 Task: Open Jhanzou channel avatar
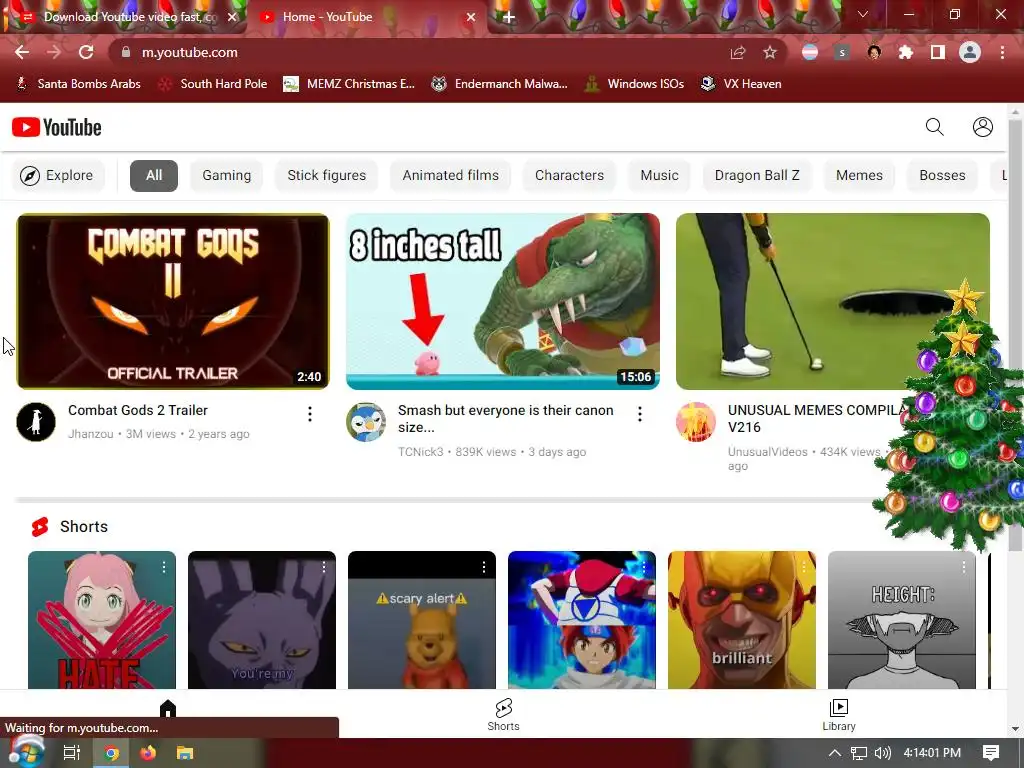pyautogui.click(x=36, y=422)
